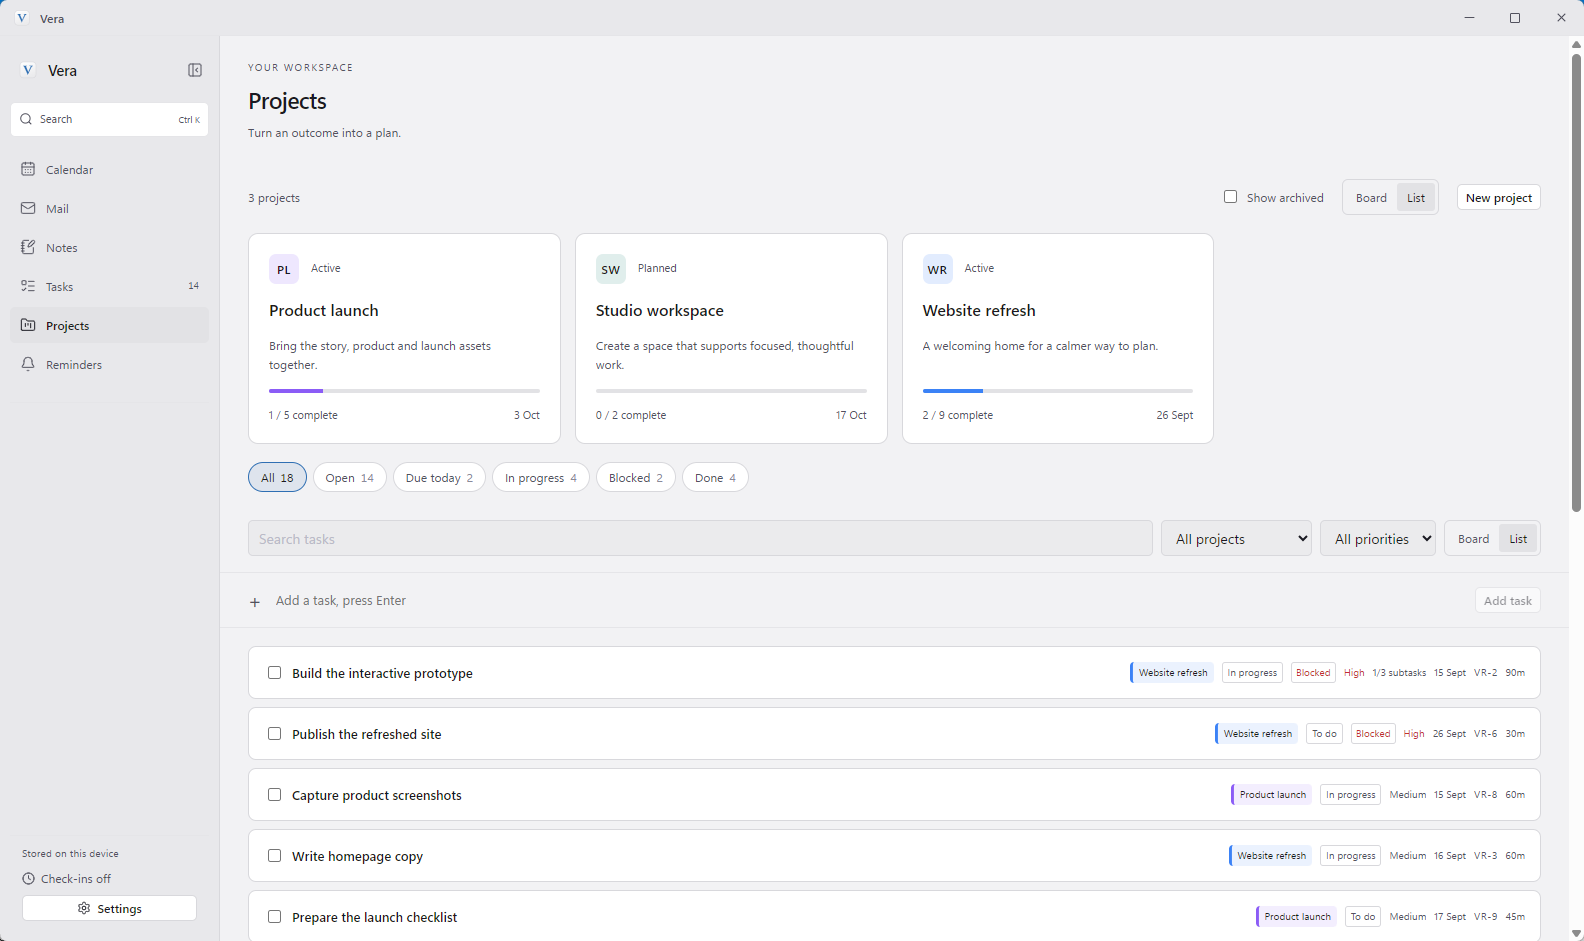Click the Add task button

[x=1507, y=601]
